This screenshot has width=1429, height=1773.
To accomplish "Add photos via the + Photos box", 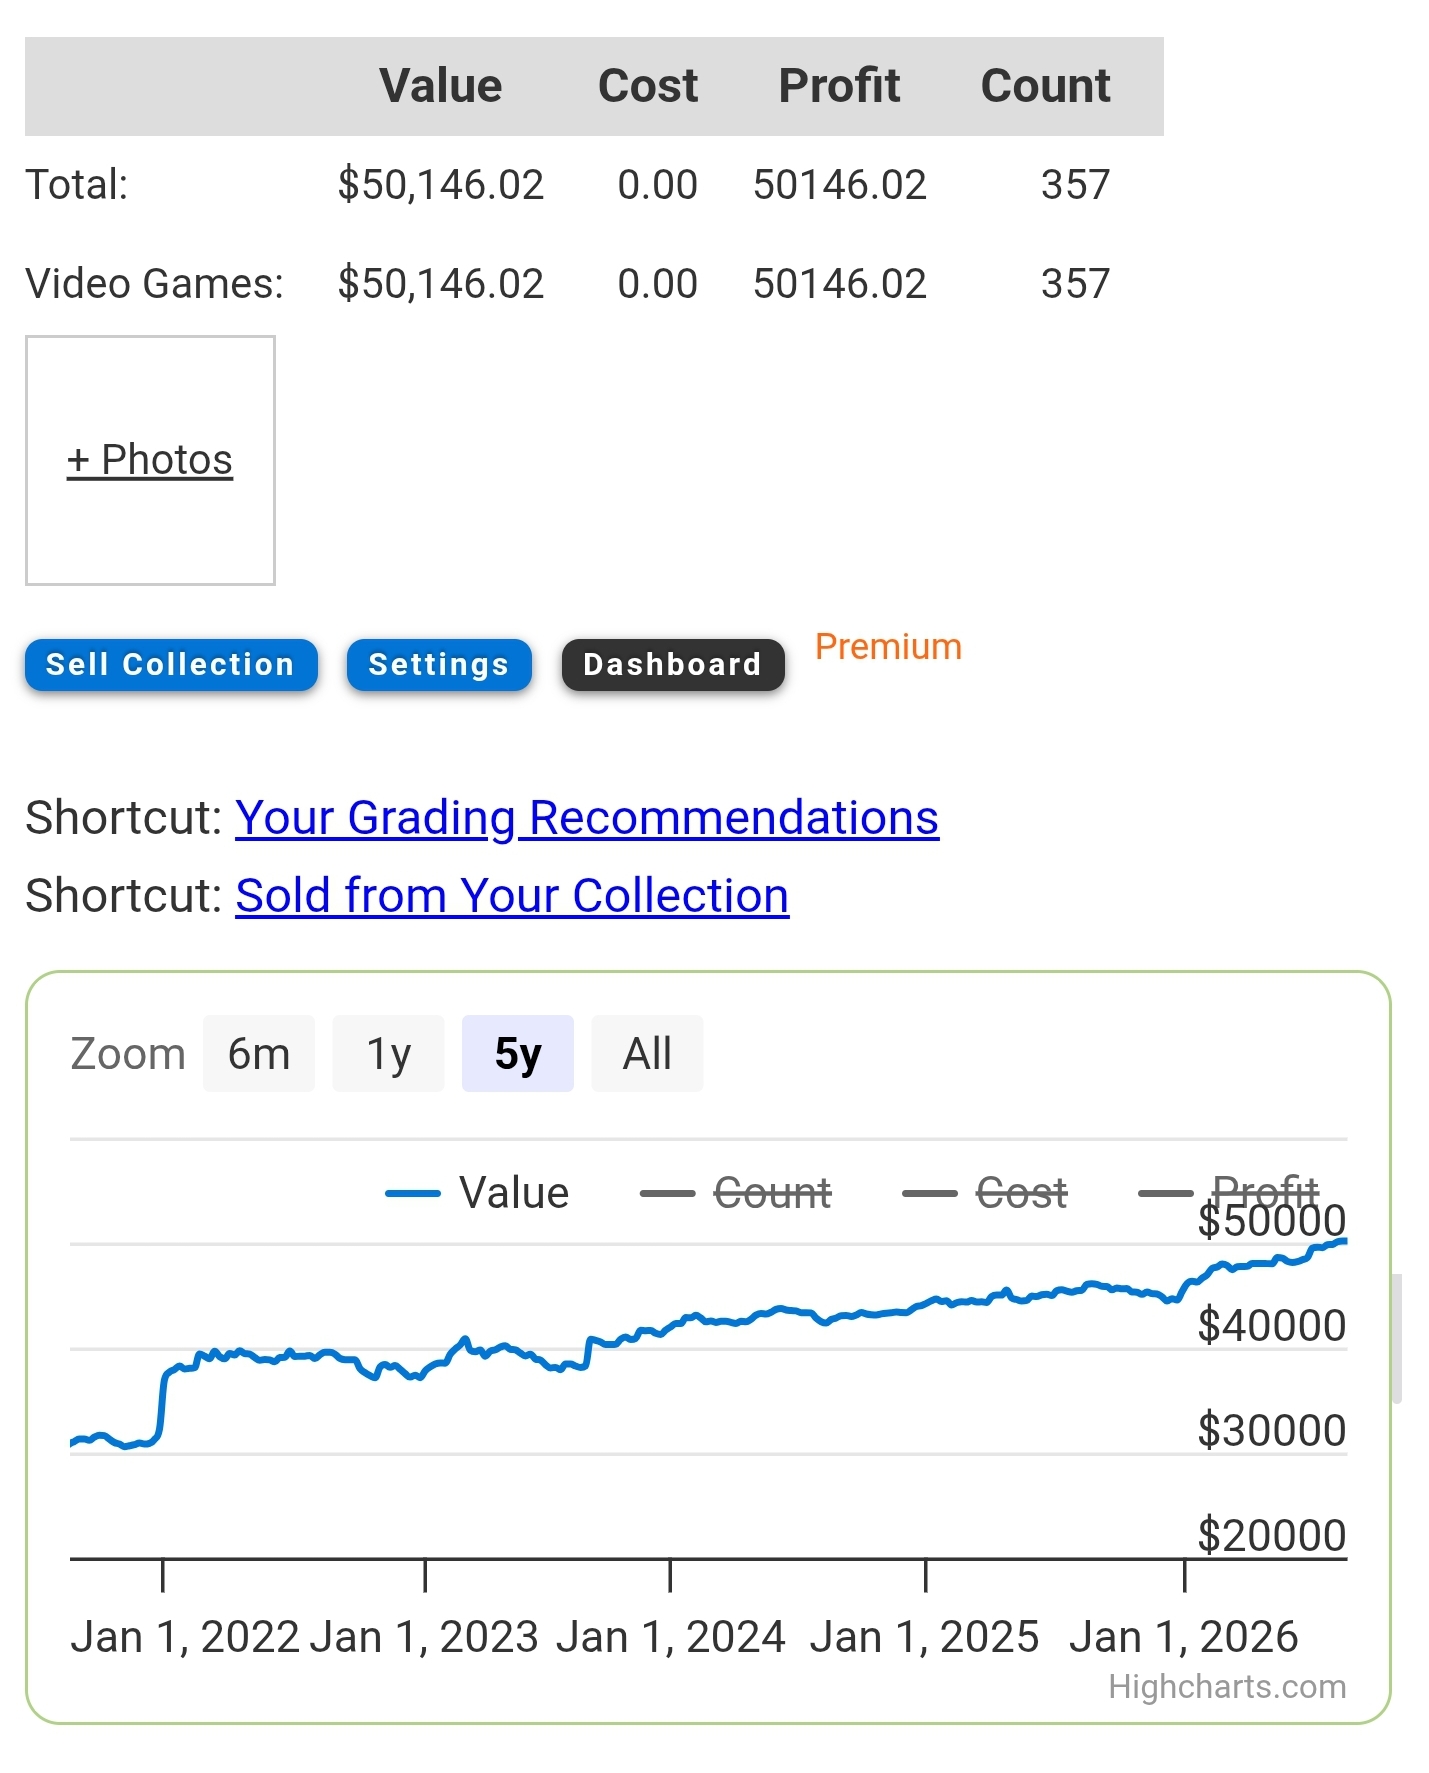I will (x=150, y=460).
